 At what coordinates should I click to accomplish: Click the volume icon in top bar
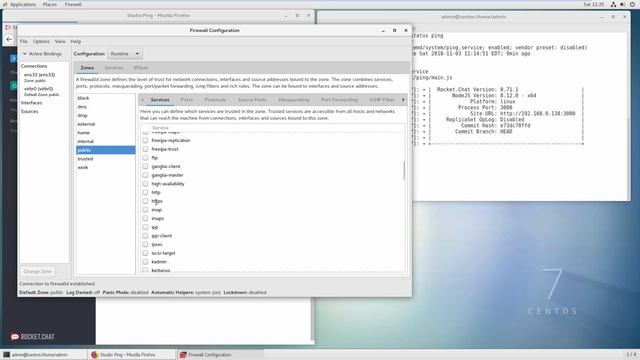(622, 4)
